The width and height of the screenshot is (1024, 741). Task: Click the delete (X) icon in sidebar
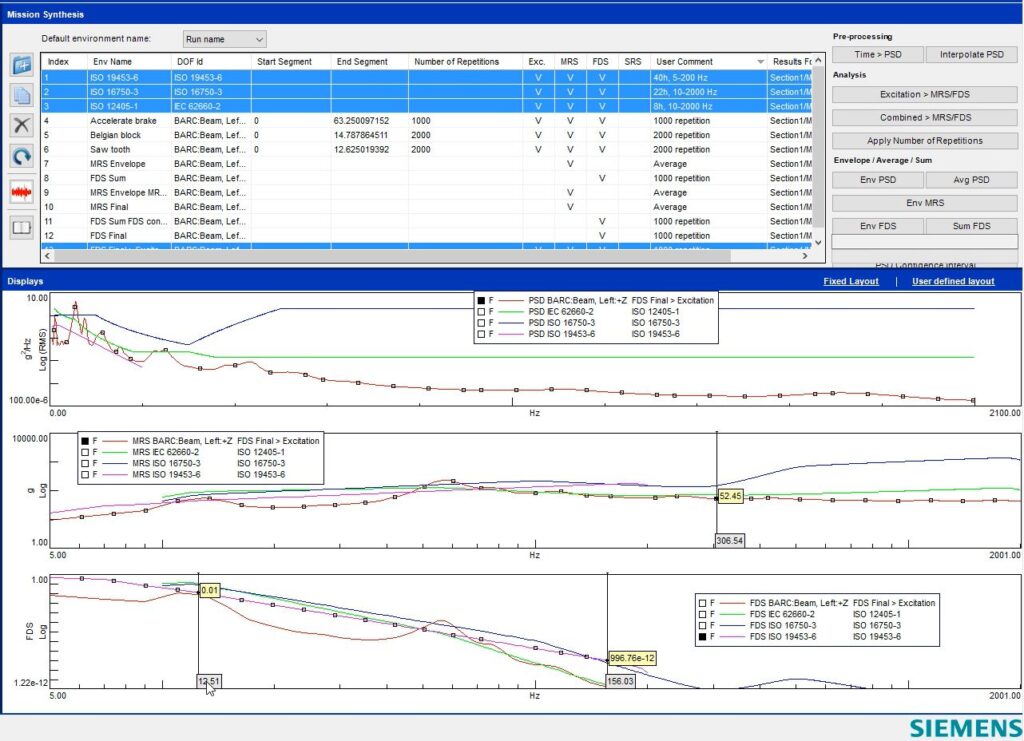(x=19, y=125)
